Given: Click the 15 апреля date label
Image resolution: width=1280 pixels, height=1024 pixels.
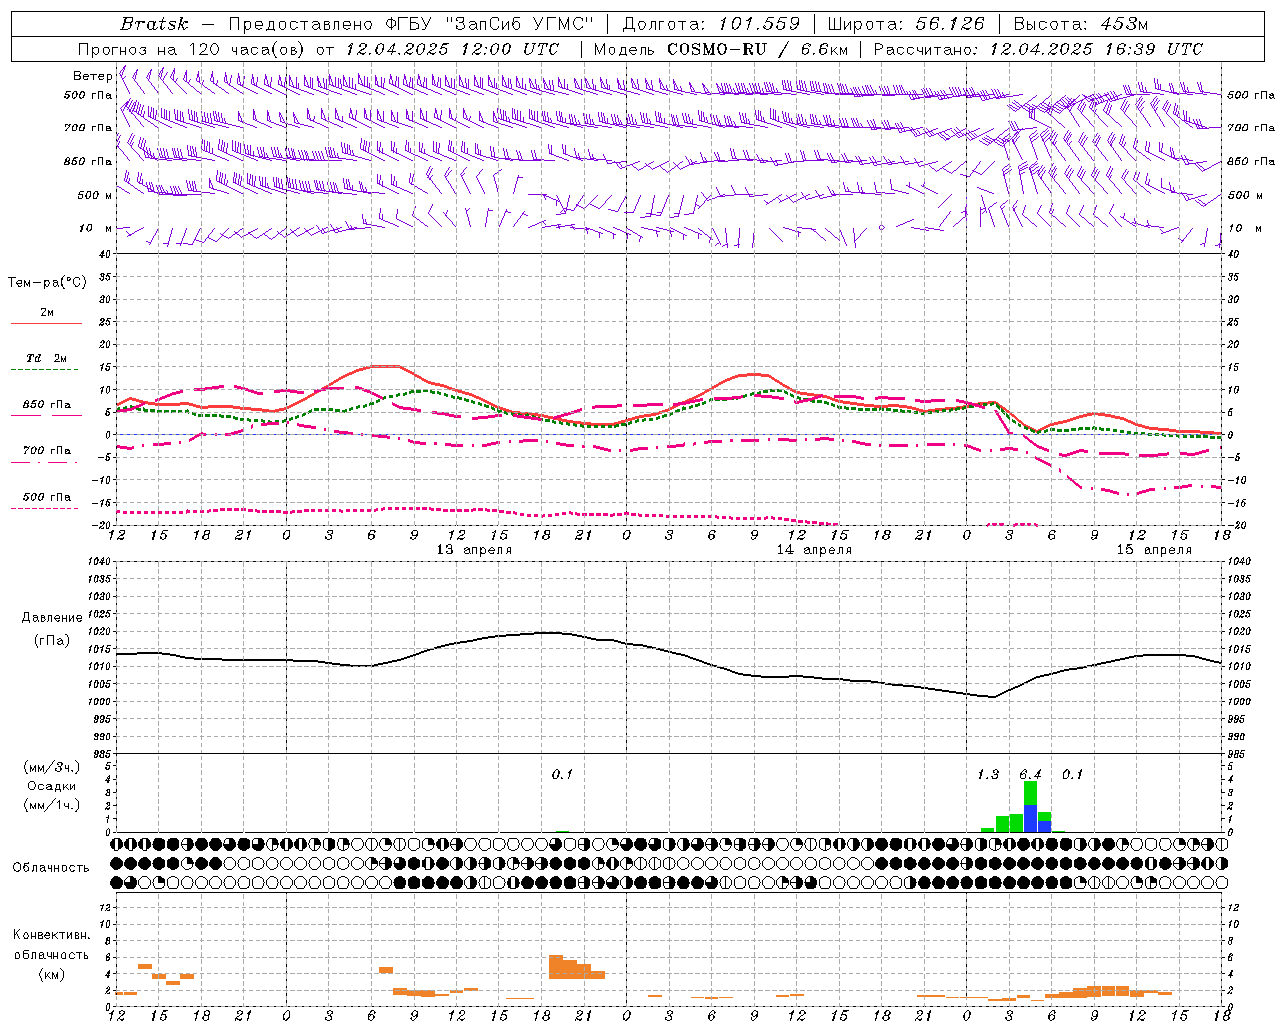Looking at the screenshot, I should 1154,550.
